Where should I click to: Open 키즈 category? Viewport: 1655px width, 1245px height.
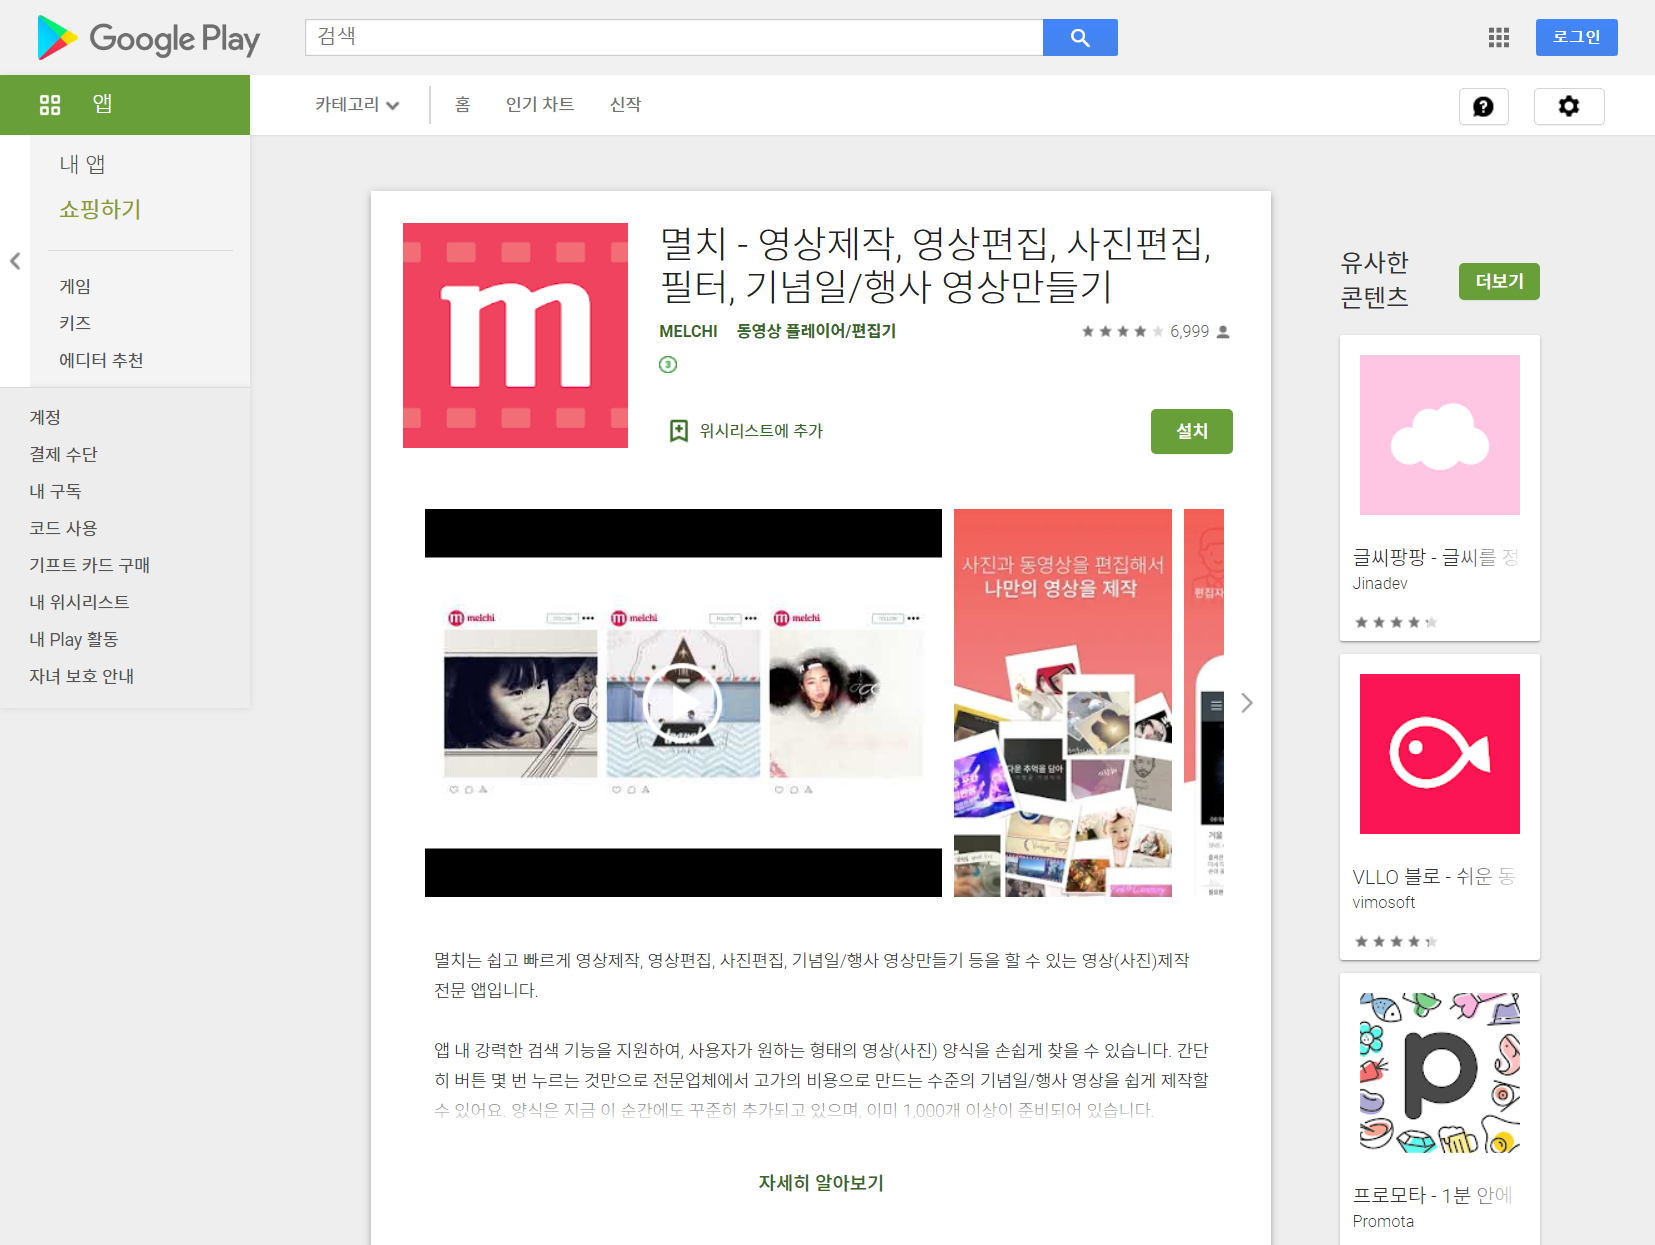tap(75, 323)
